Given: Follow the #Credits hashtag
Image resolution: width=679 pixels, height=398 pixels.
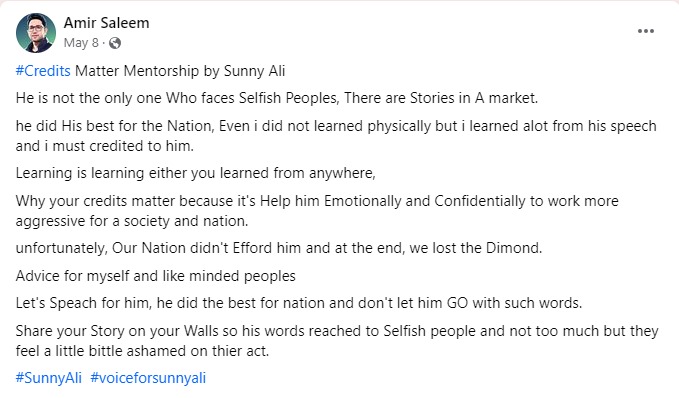Looking at the screenshot, I should coord(43,71).
